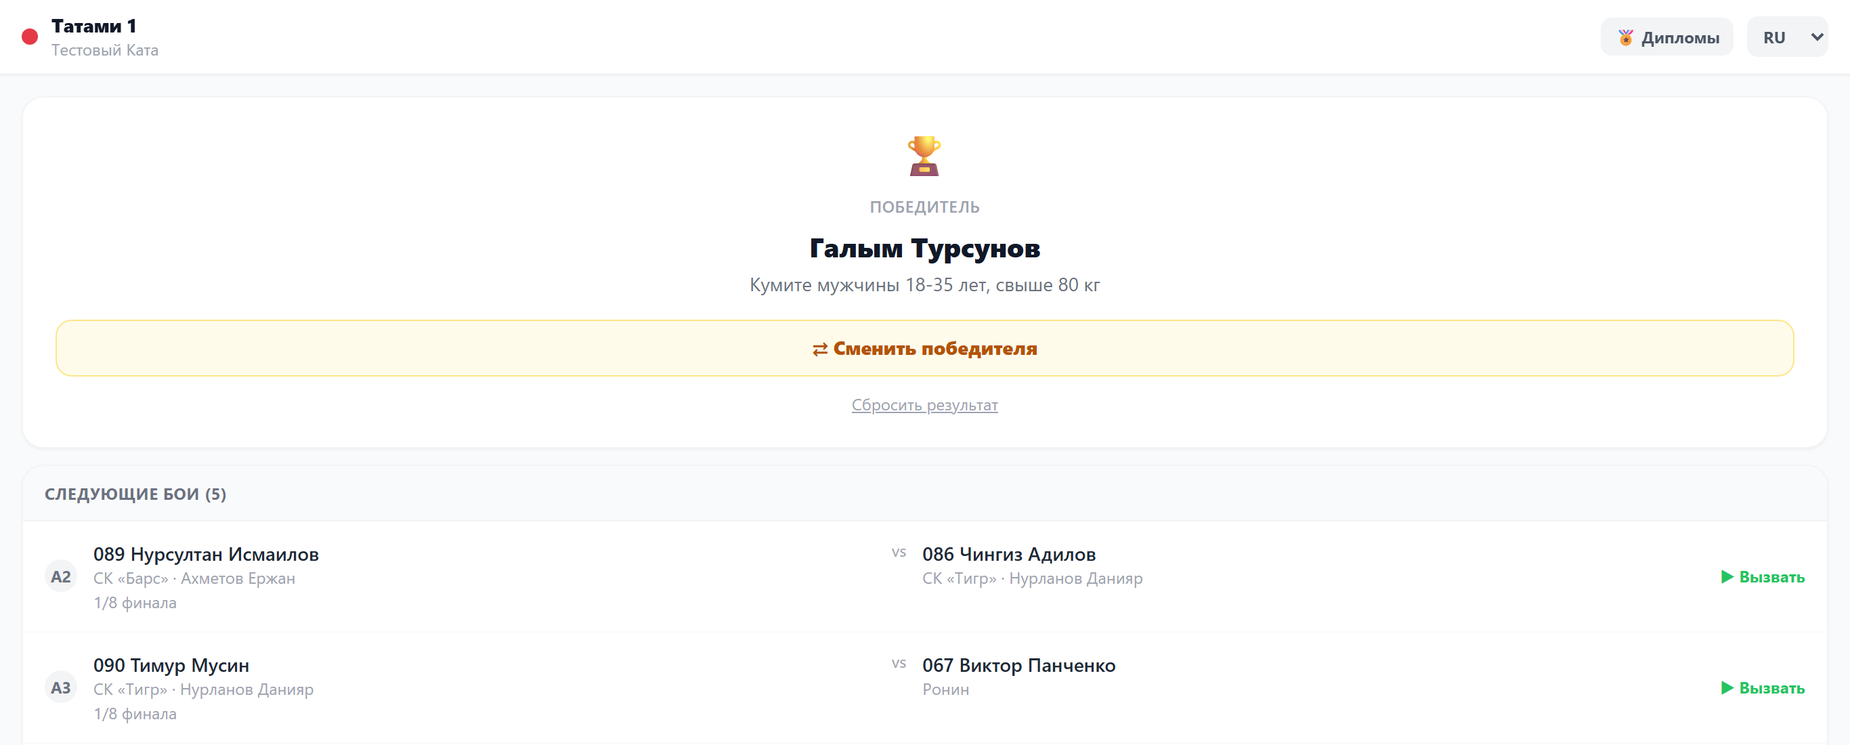Click the swap arrows icon on Сменить победителя
Image resolution: width=1850 pixels, height=745 pixels.
coord(820,349)
